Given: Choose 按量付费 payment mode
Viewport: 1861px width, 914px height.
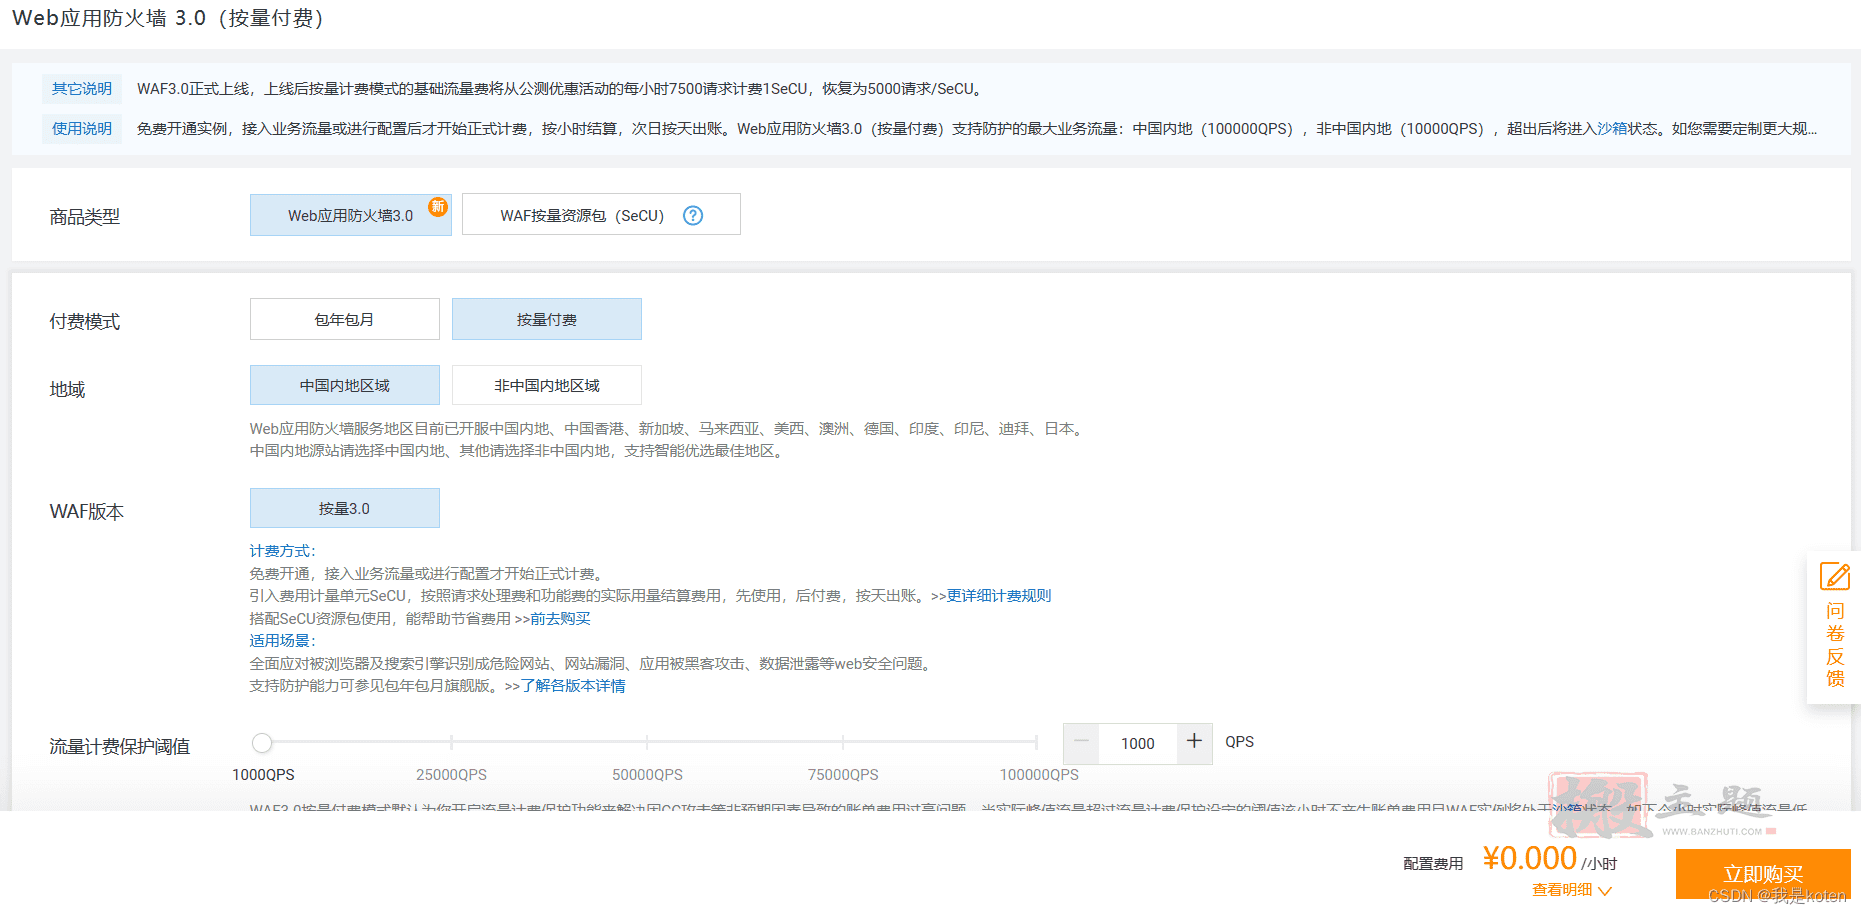Looking at the screenshot, I should click(x=547, y=319).
